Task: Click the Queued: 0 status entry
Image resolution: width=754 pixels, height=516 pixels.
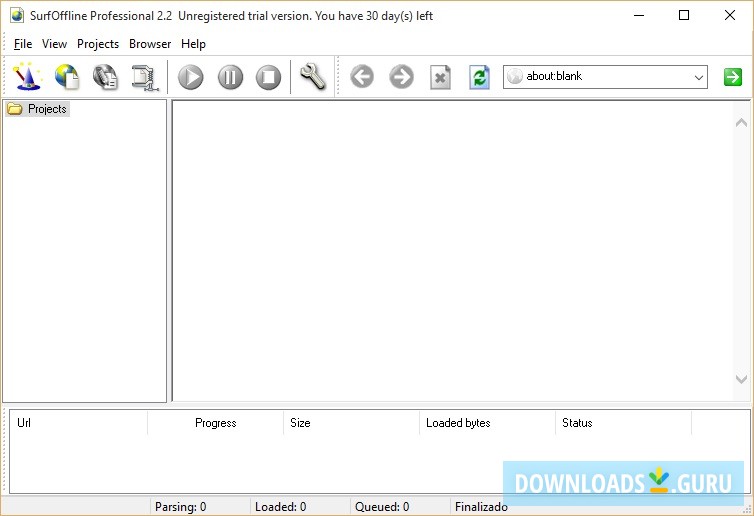Action: pos(382,507)
